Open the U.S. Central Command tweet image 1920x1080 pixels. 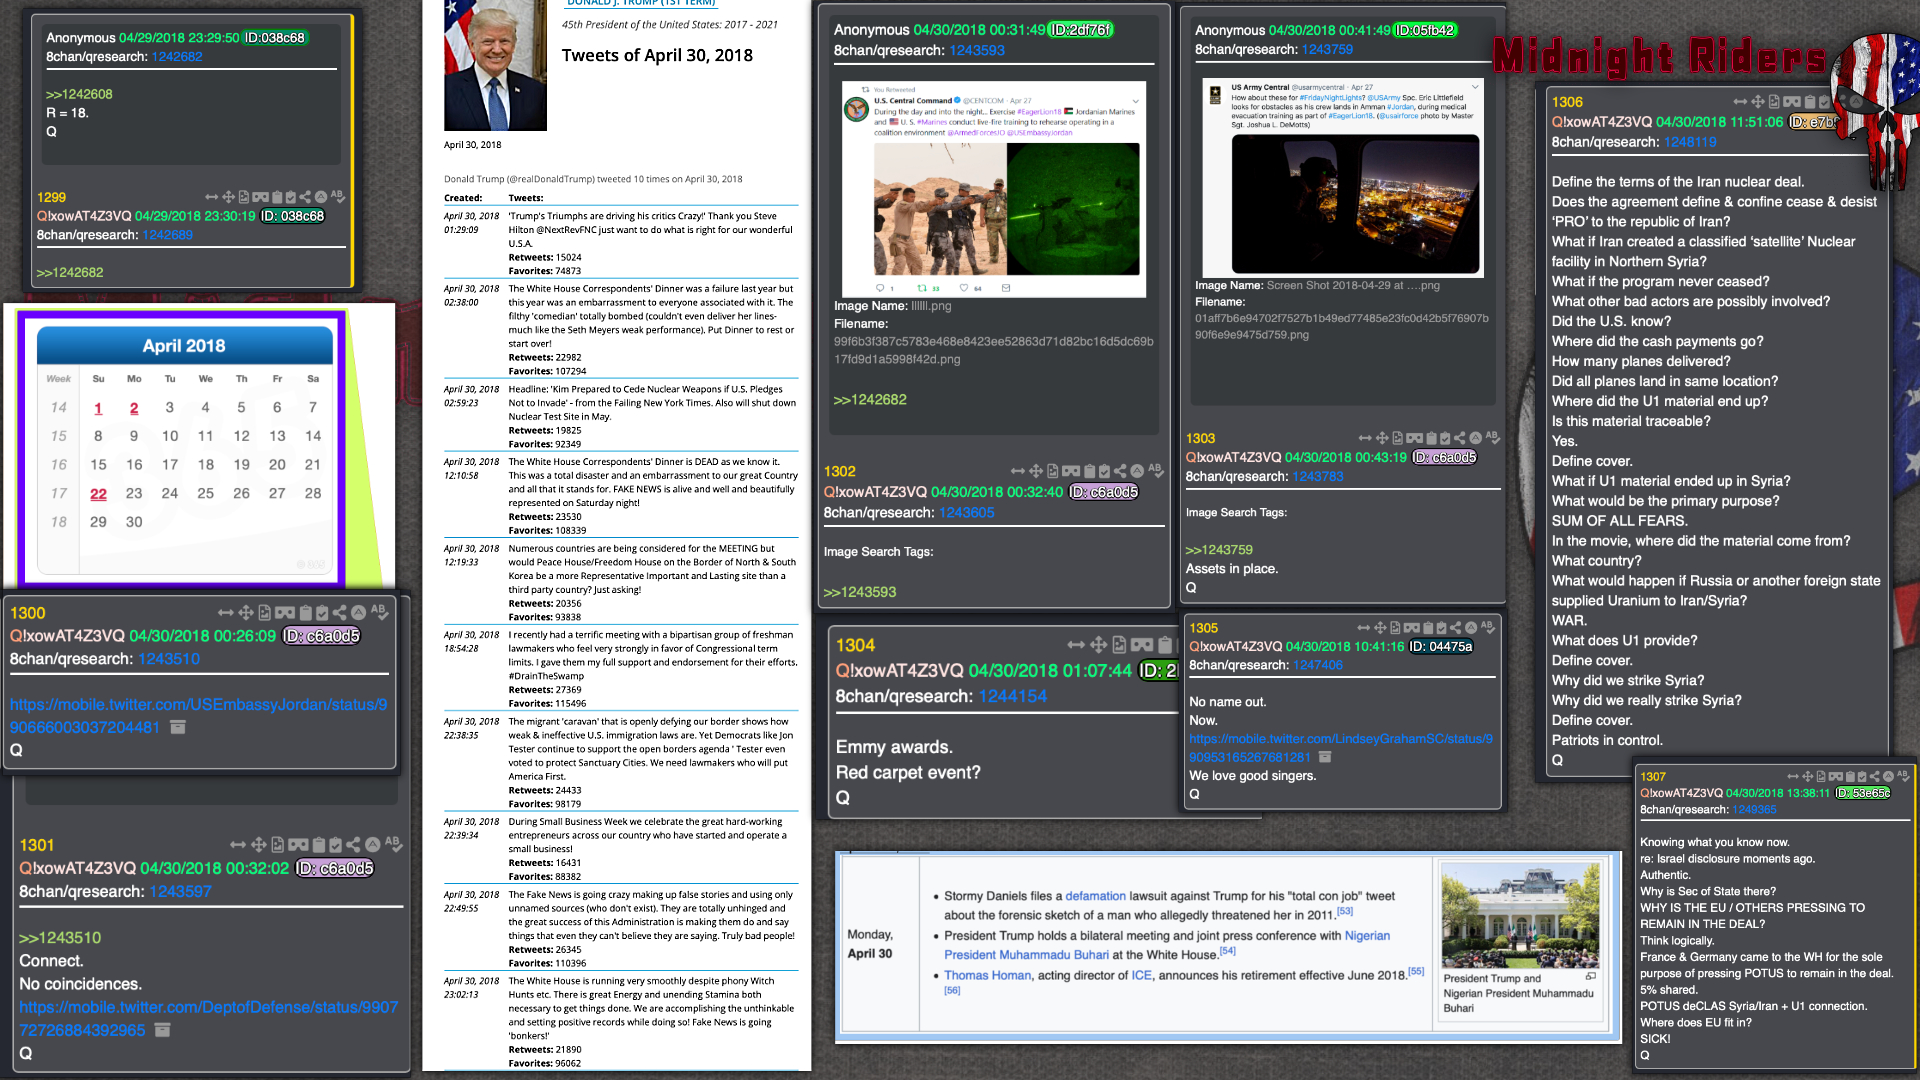tap(994, 189)
